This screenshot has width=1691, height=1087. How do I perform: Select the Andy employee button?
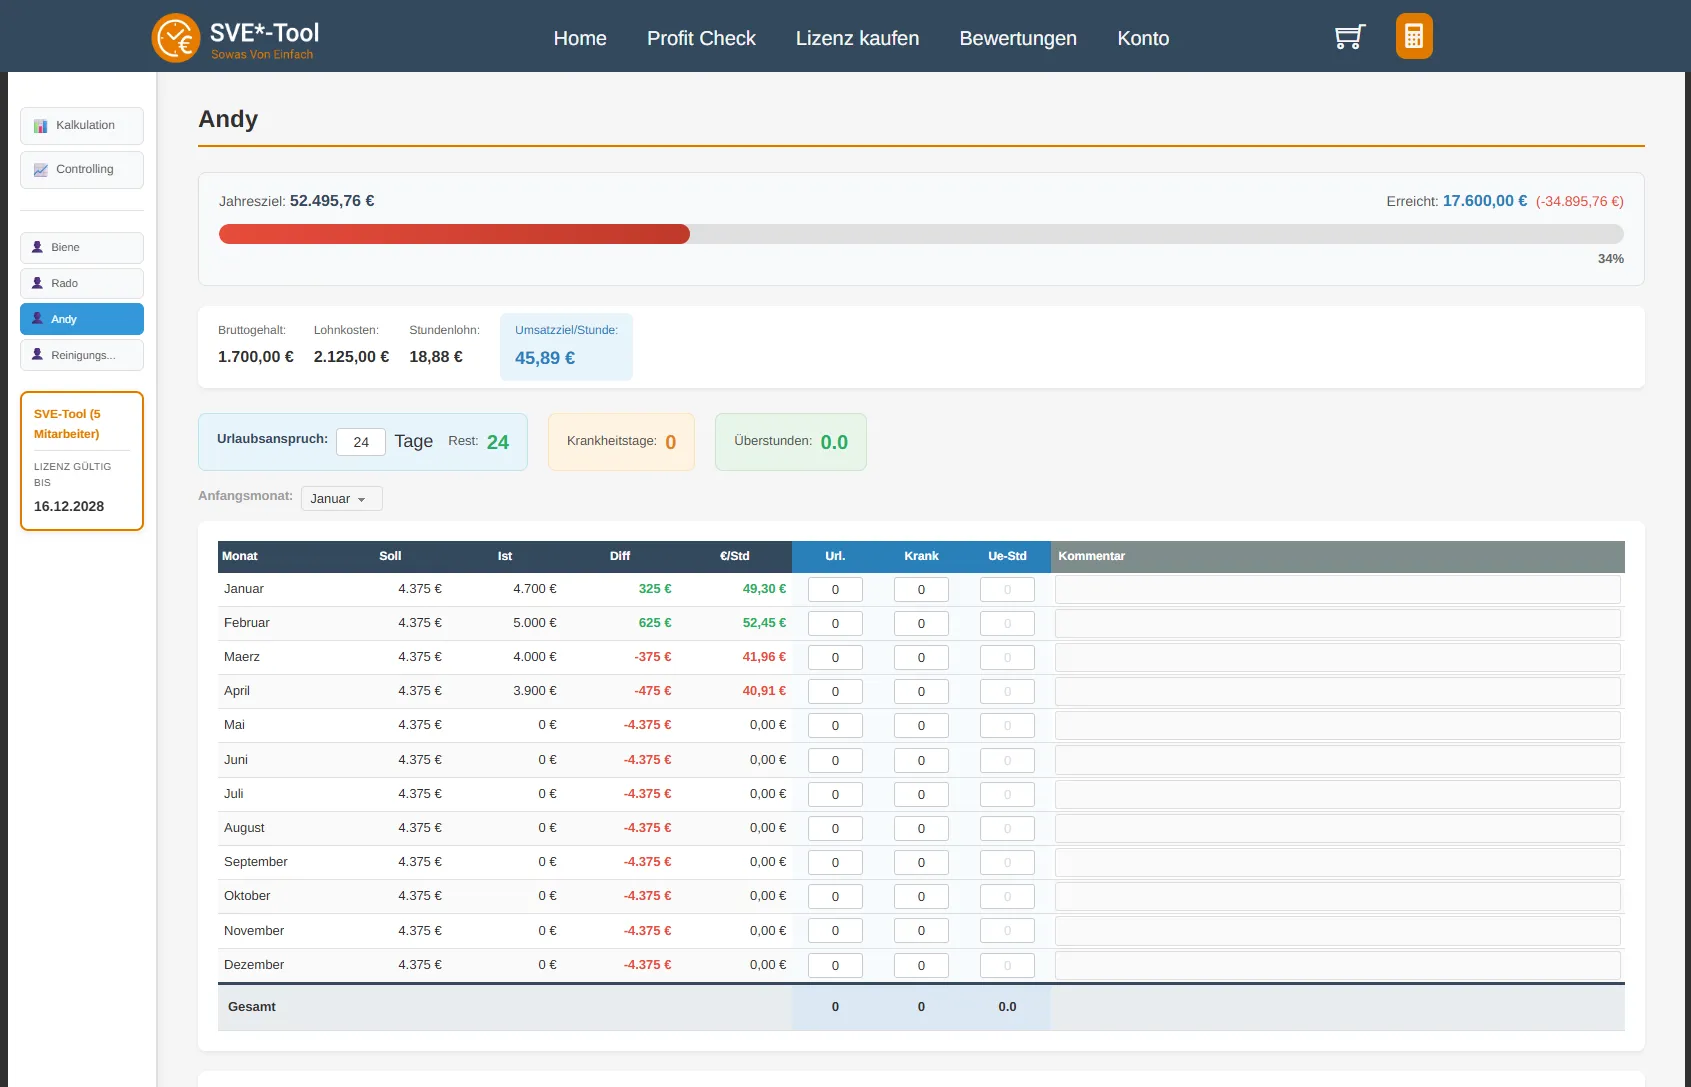(82, 319)
